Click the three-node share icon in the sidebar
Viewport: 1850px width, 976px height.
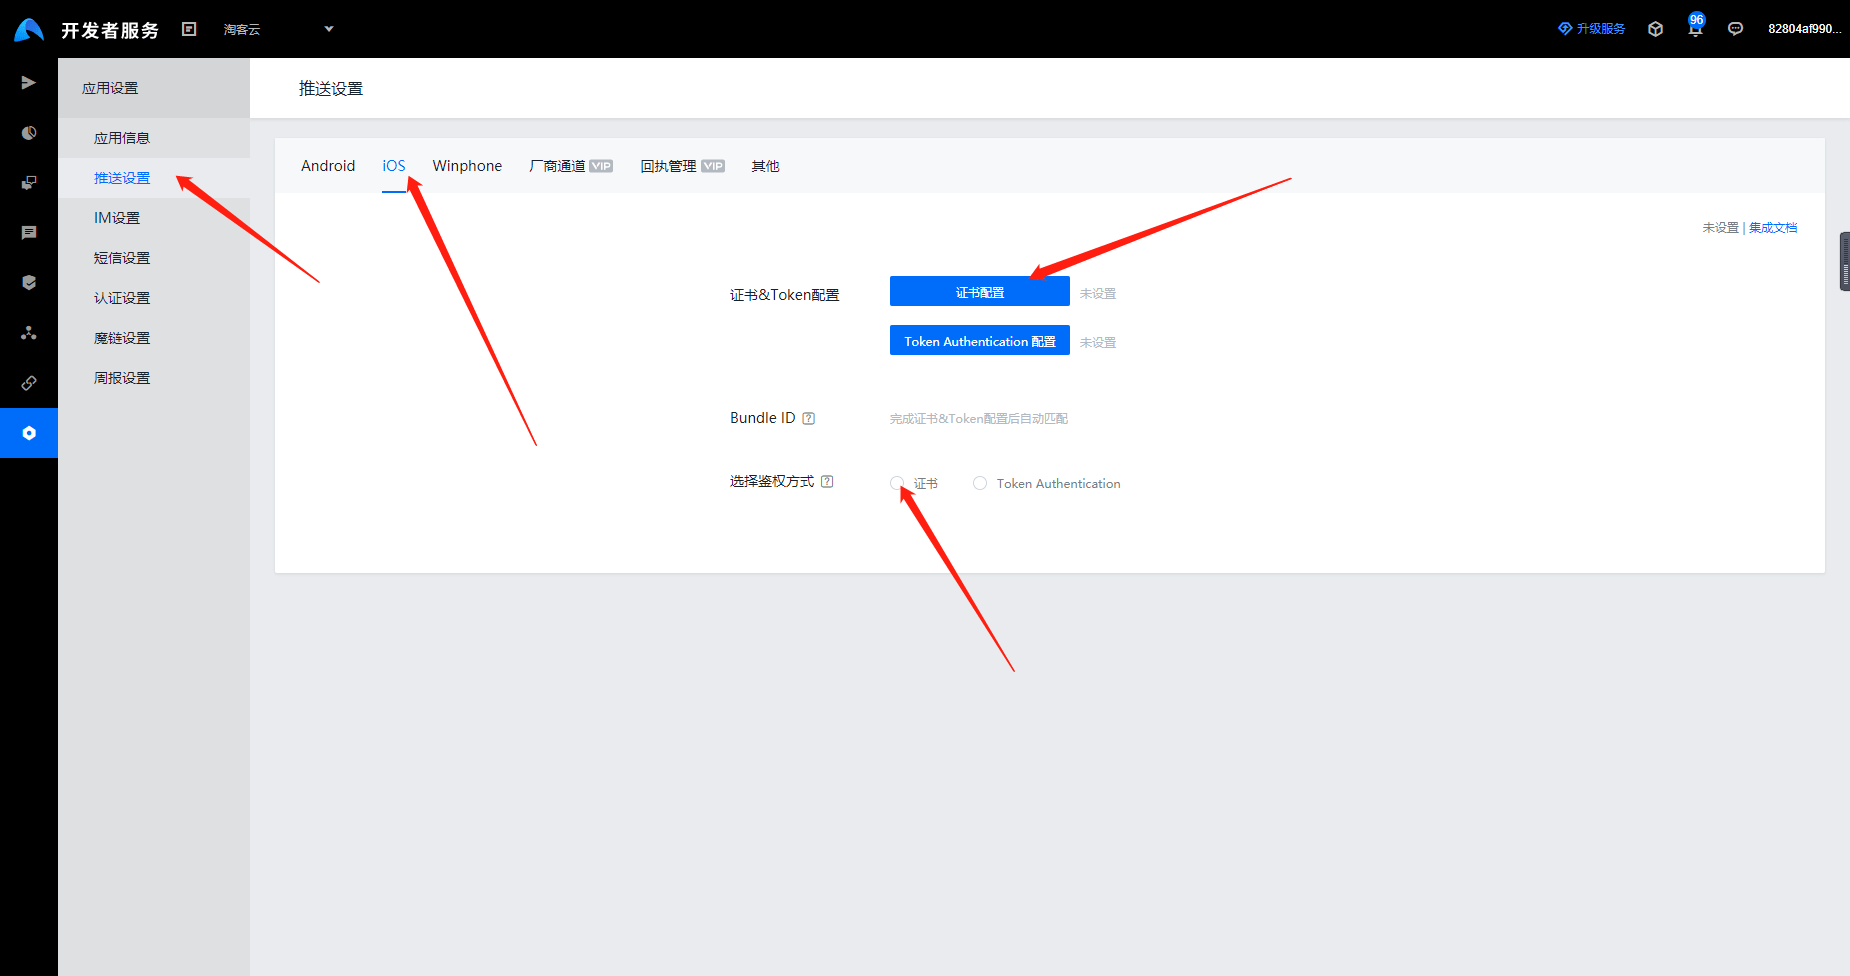coord(29,333)
